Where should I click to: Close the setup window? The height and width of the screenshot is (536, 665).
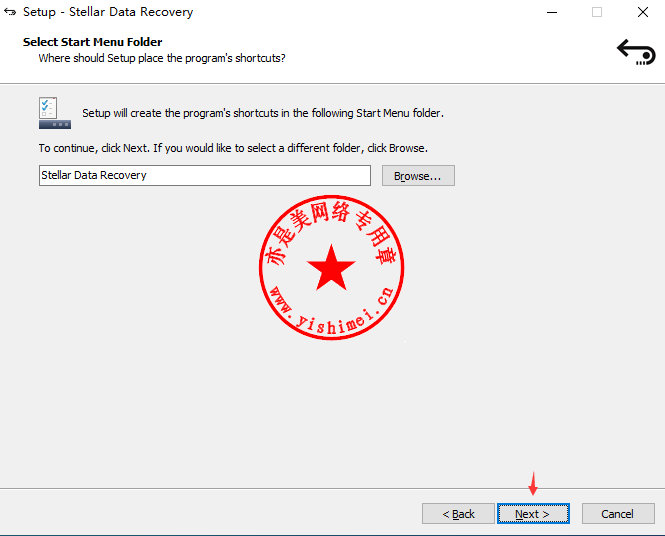coord(643,12)
